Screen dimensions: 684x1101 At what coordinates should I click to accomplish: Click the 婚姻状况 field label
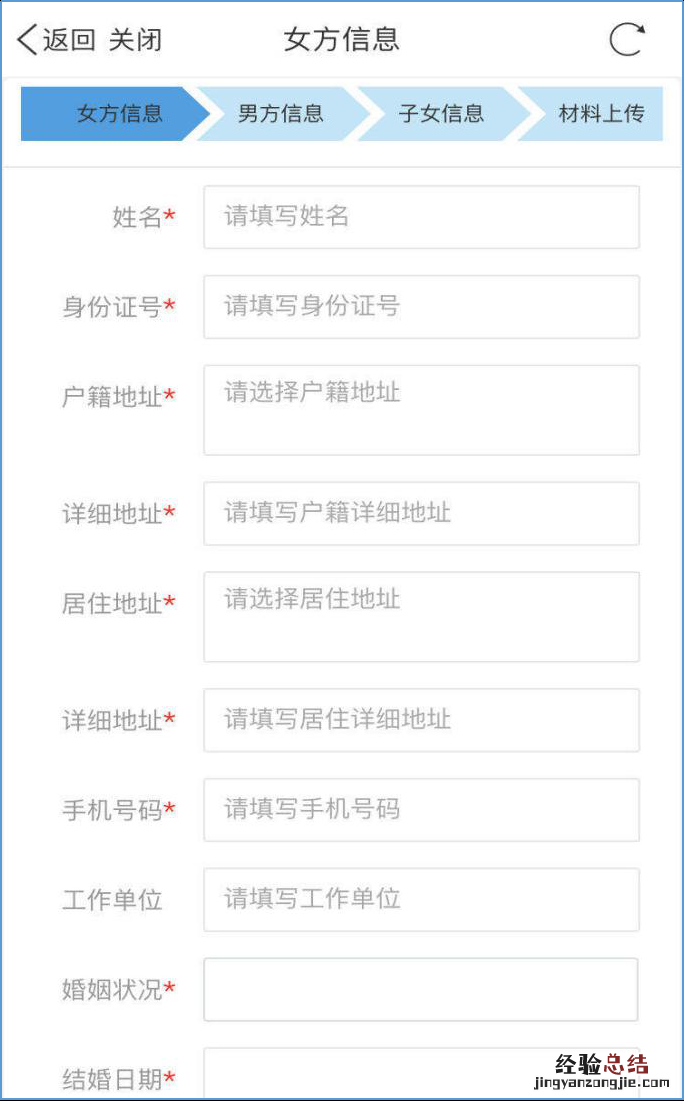coord(112,990)
